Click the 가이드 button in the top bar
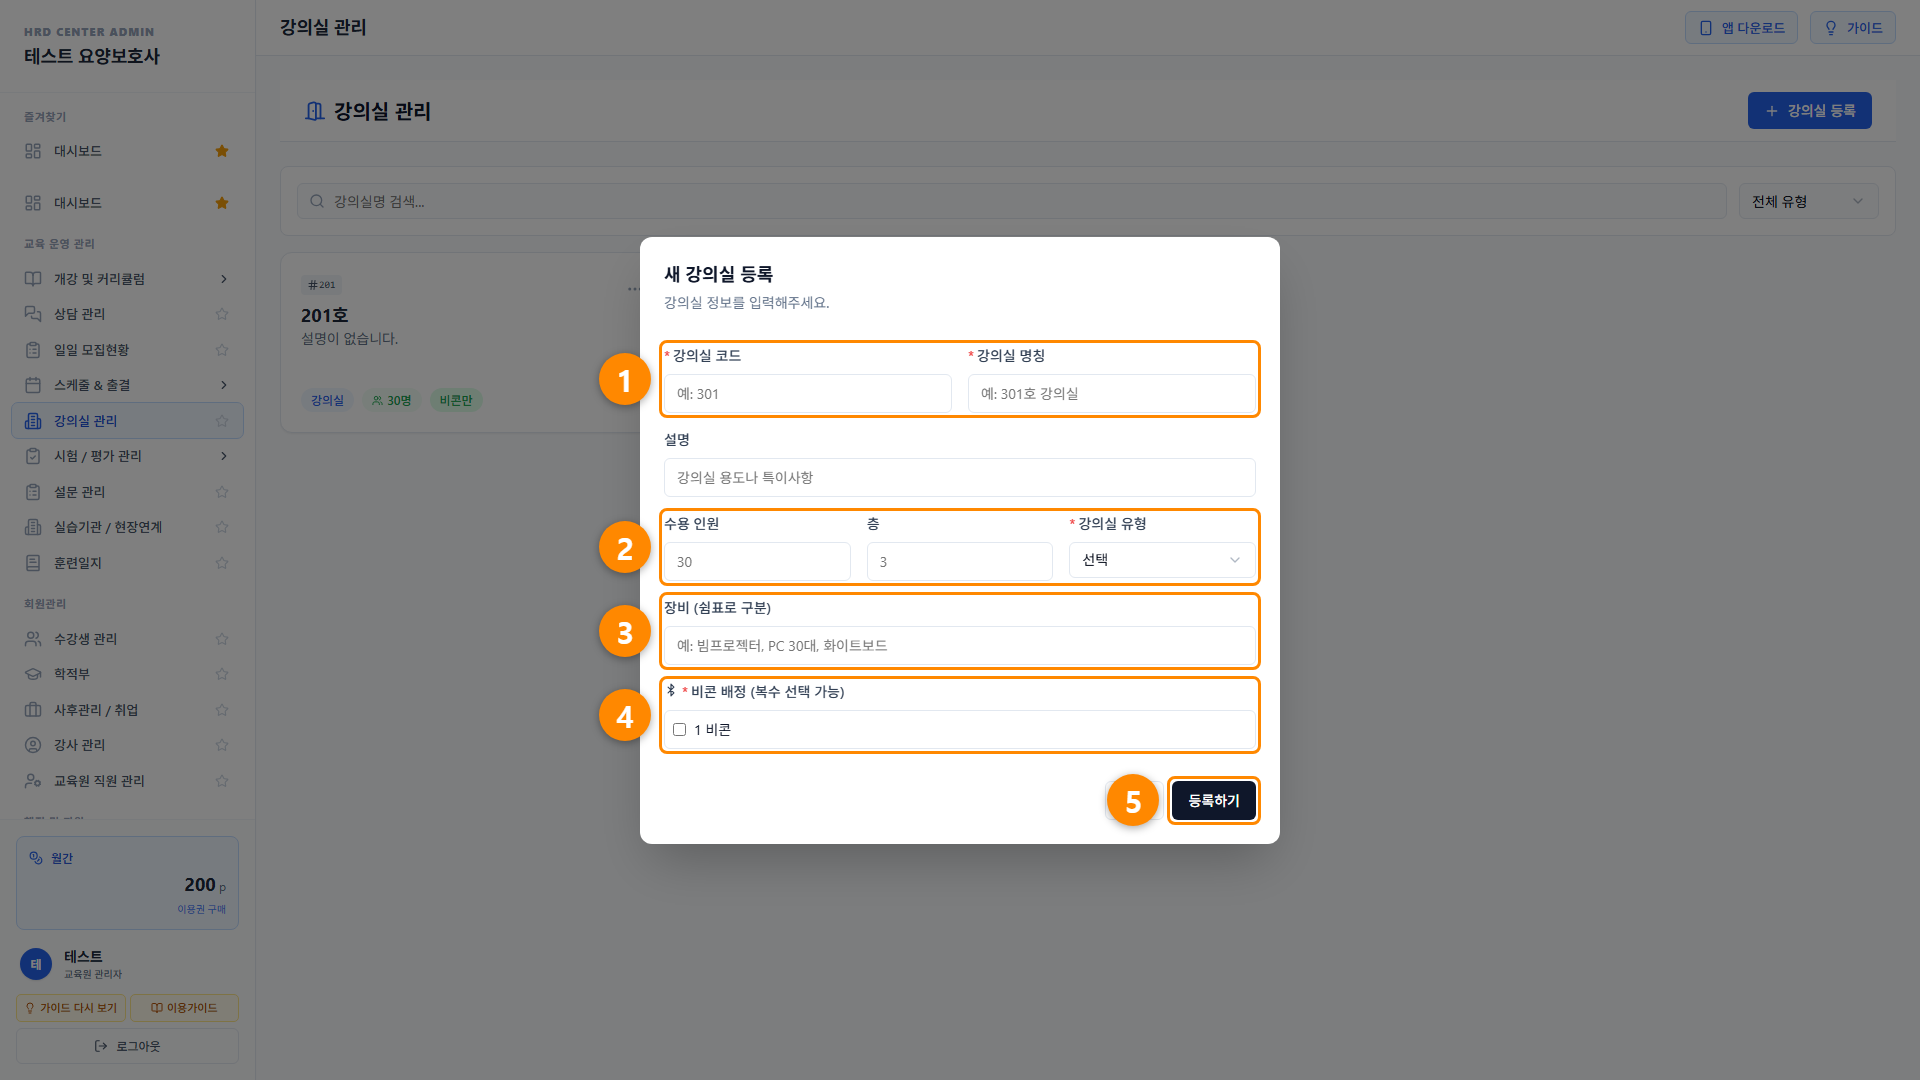The height and width of the screenshot is (1080, 1920). pos(1852,28)
